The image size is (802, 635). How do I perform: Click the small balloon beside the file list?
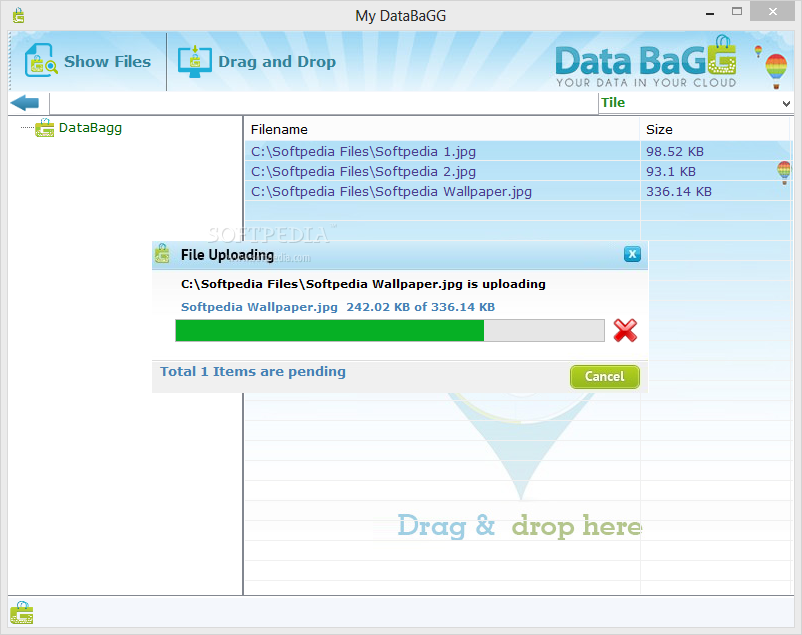[784, 172]
